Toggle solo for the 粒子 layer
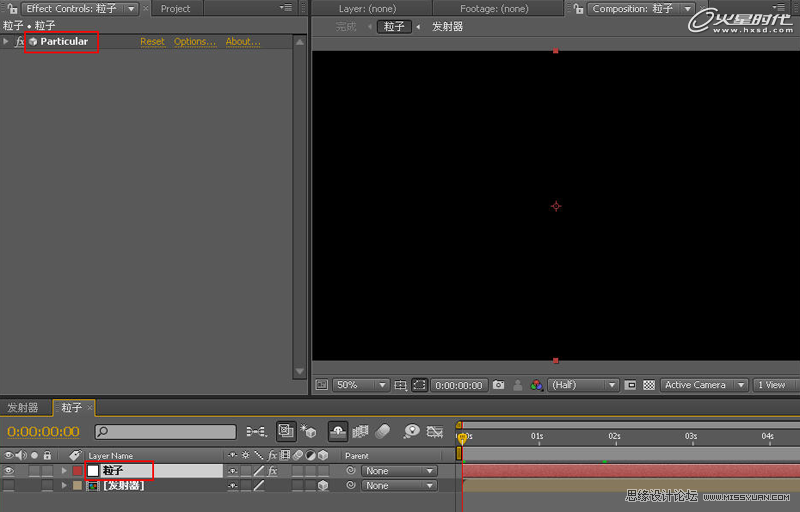The width and height of the screenshot is (800, 512). coord(34,471)
